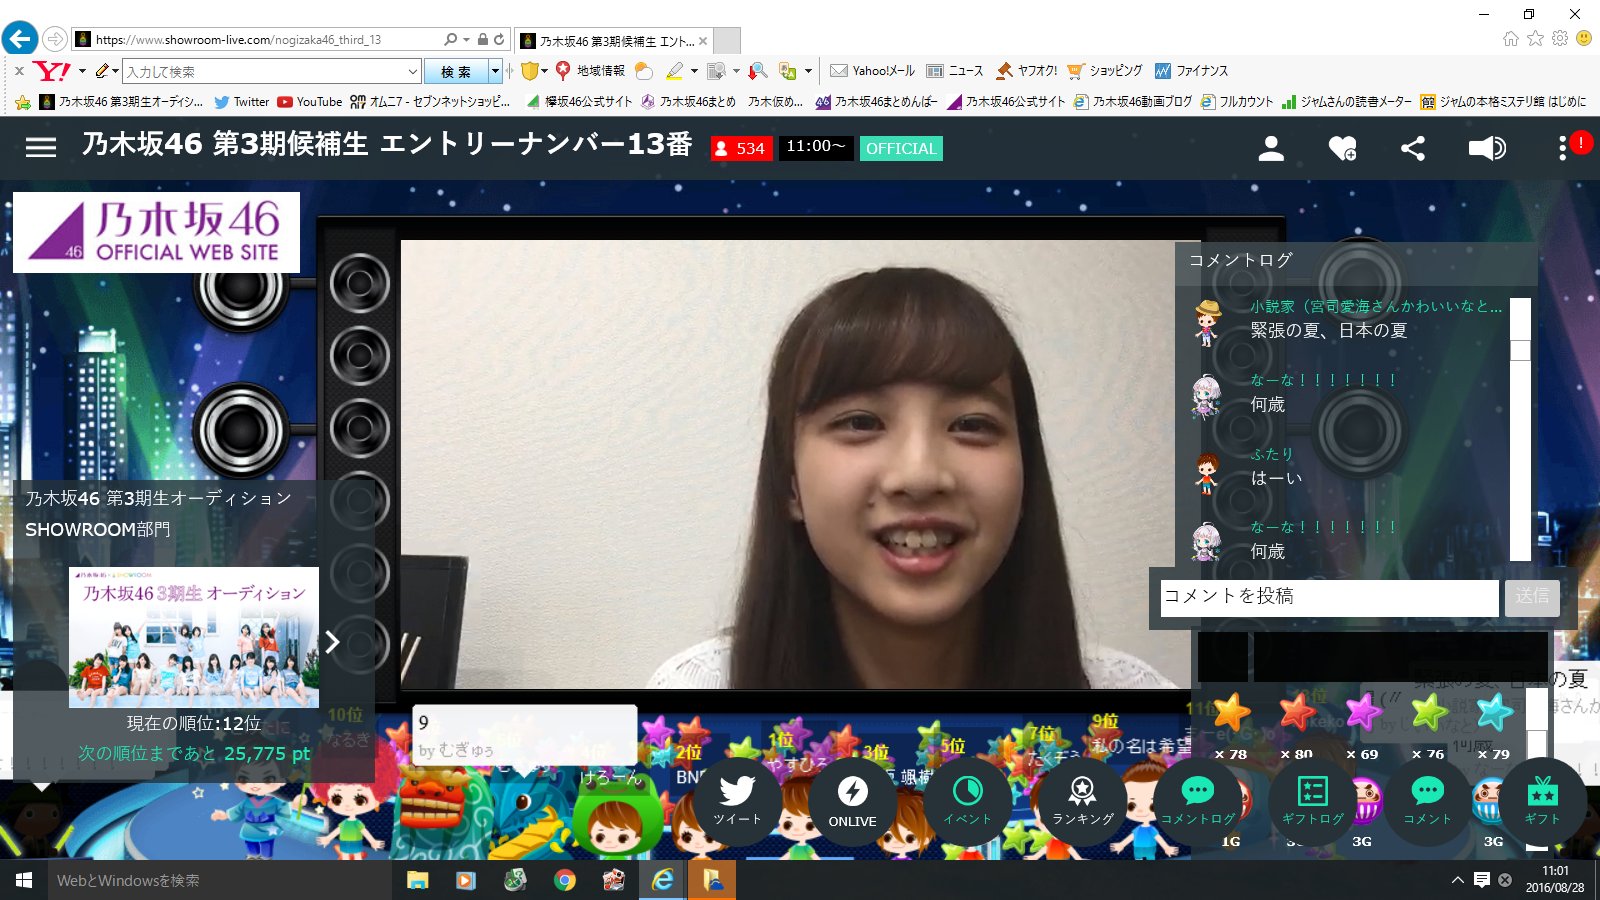Mute the stream using the speaker icon
This screenshot has width=1600, height=900.
(1486, 148)
